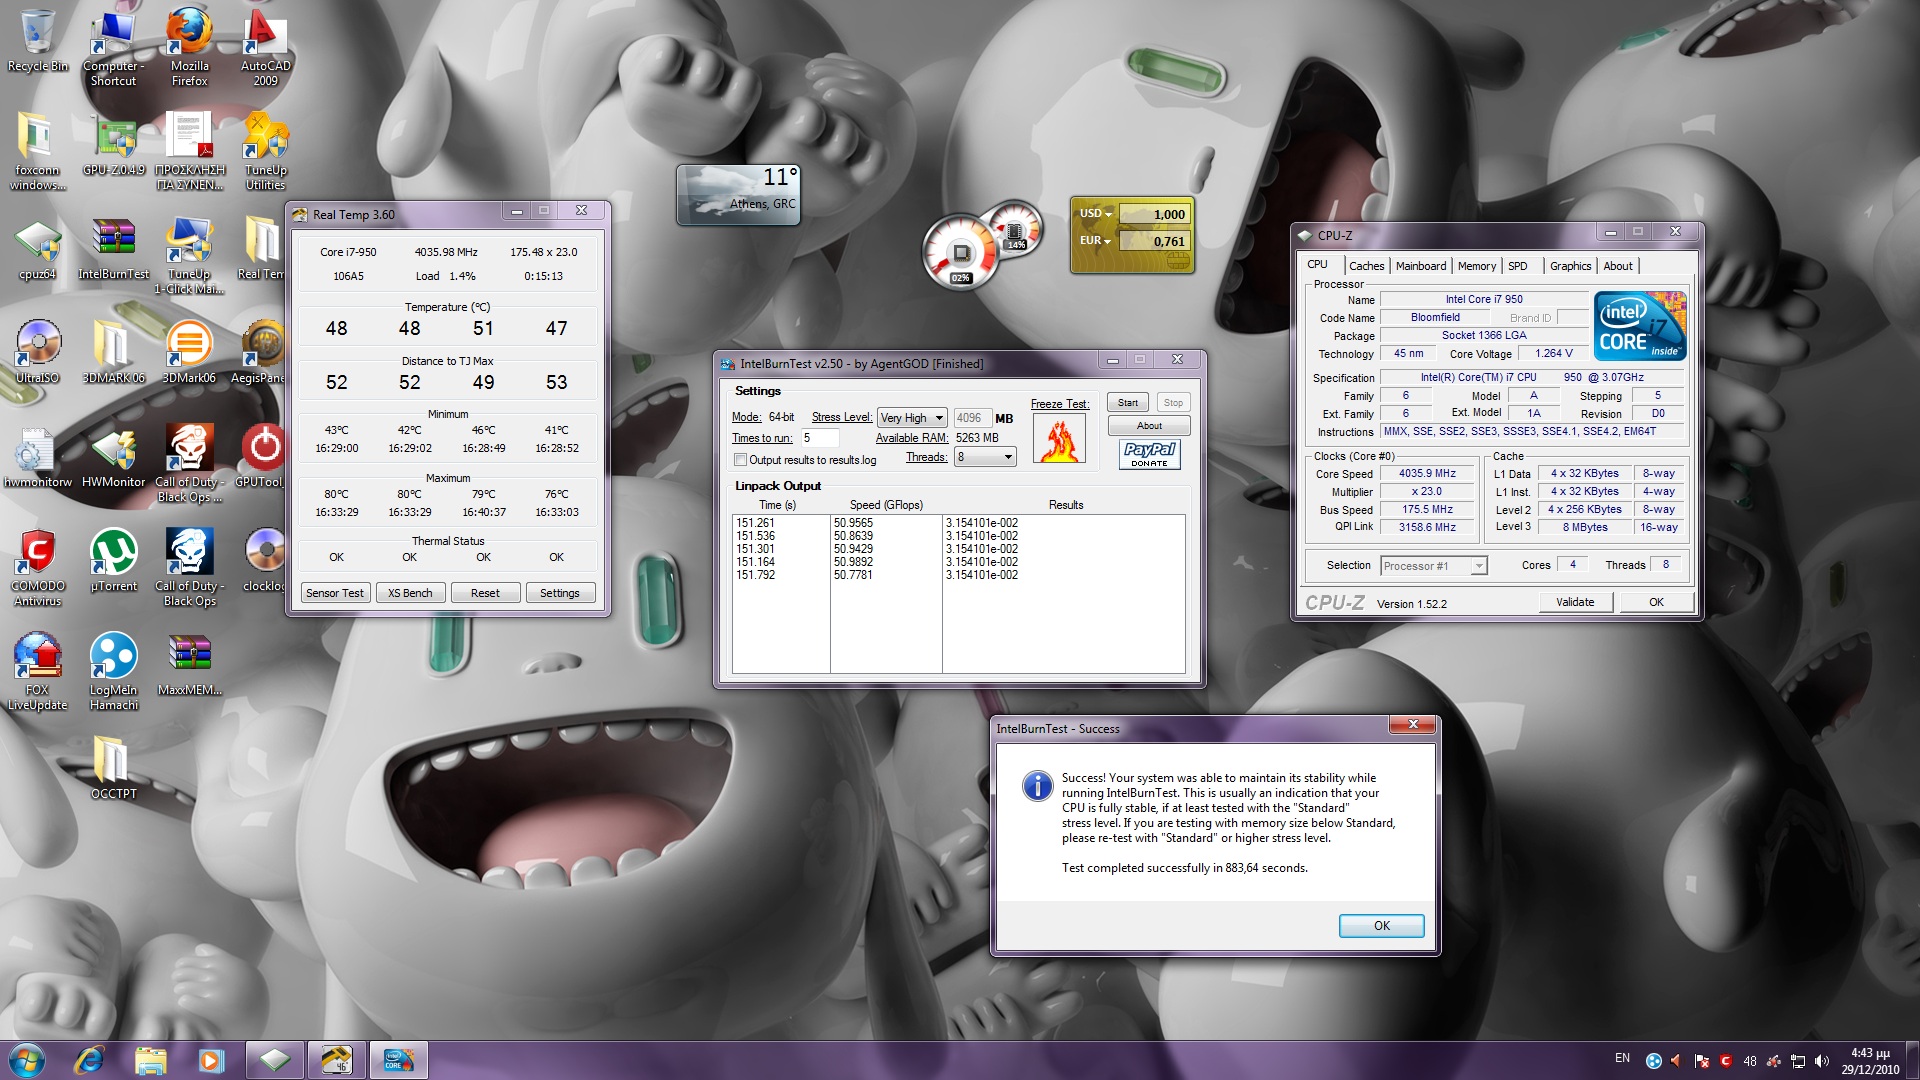Switch to the SPD tab in CPU-Z

1518,266
